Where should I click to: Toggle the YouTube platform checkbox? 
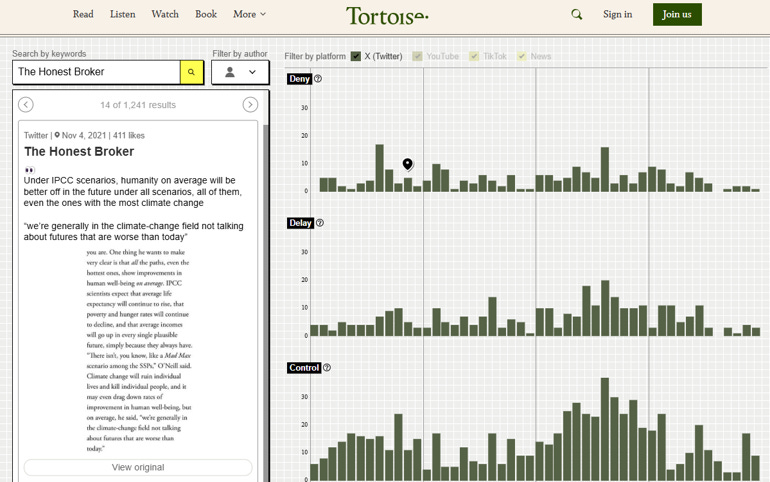pyautogui.click(x=417, y=56)
